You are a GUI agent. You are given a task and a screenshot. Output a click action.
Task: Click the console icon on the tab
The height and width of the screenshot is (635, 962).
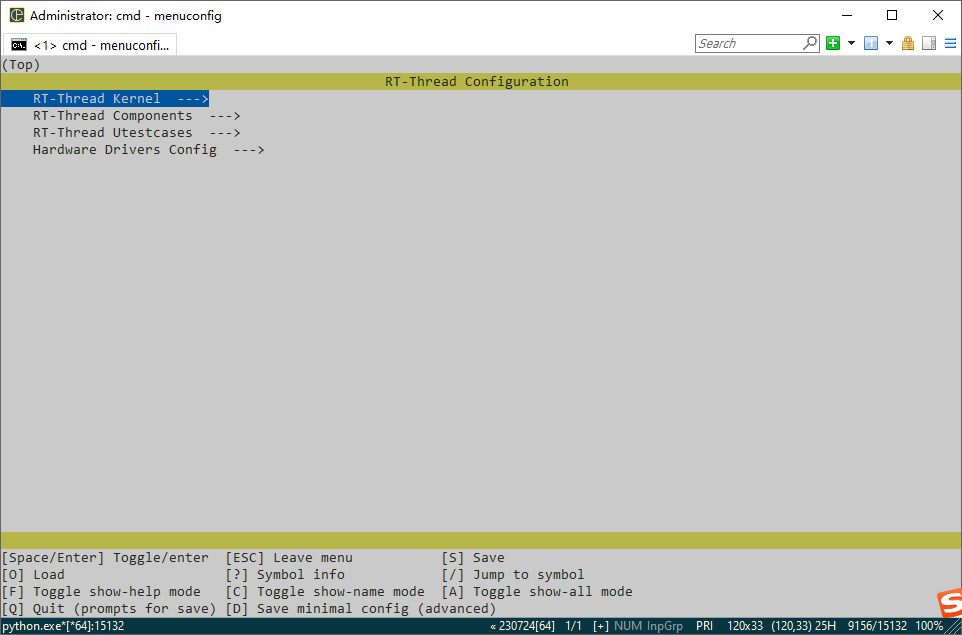tap(19, 45)
